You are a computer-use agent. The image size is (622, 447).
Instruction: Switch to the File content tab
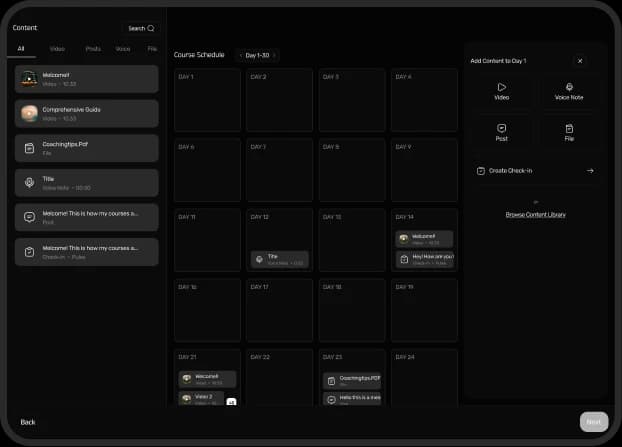(152, 49)
